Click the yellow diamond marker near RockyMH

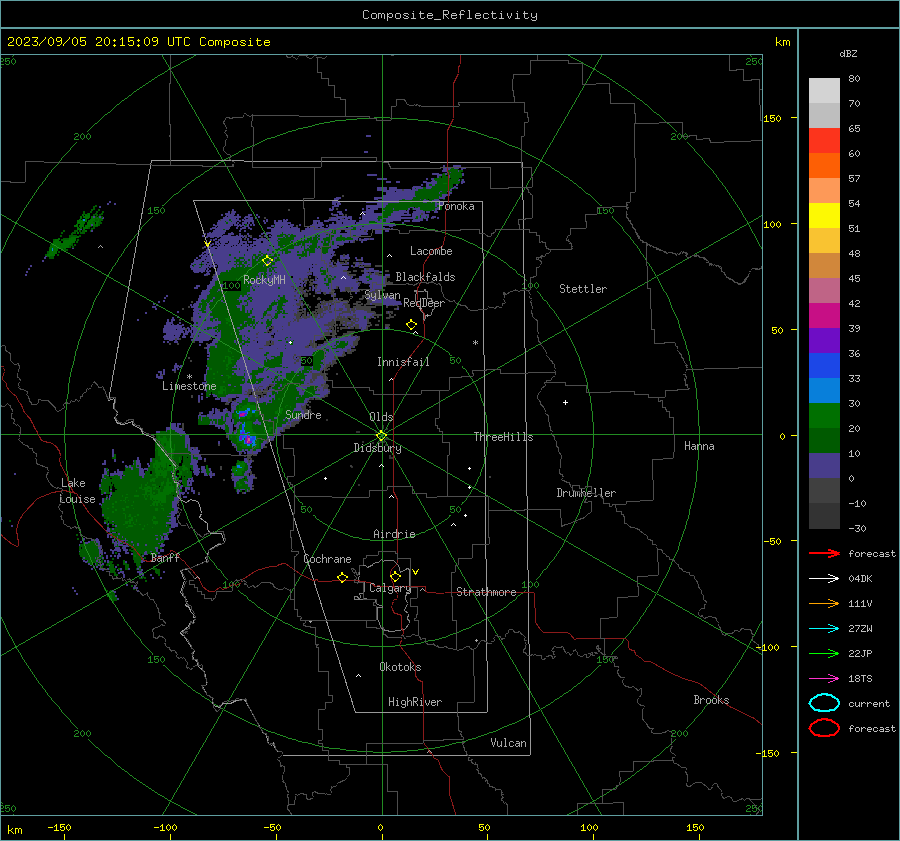pyautogui.click(x=267, y=261)
